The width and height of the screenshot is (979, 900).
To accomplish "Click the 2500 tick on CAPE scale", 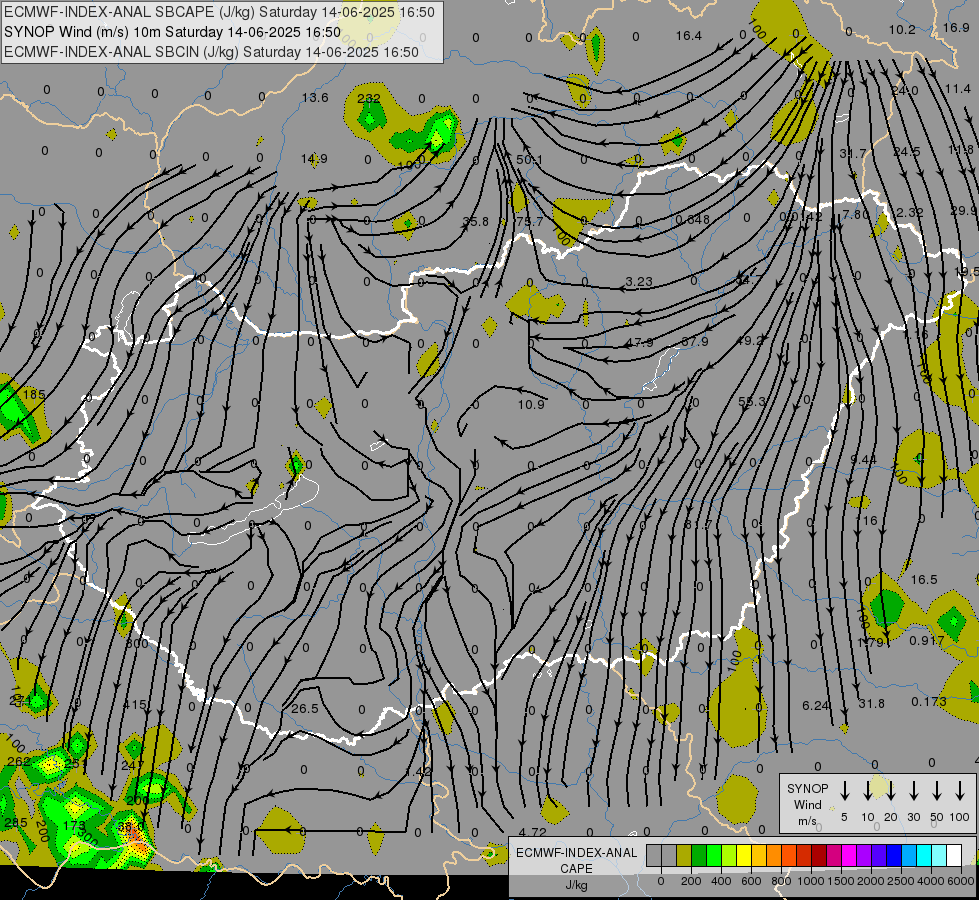I will [901, 881].
